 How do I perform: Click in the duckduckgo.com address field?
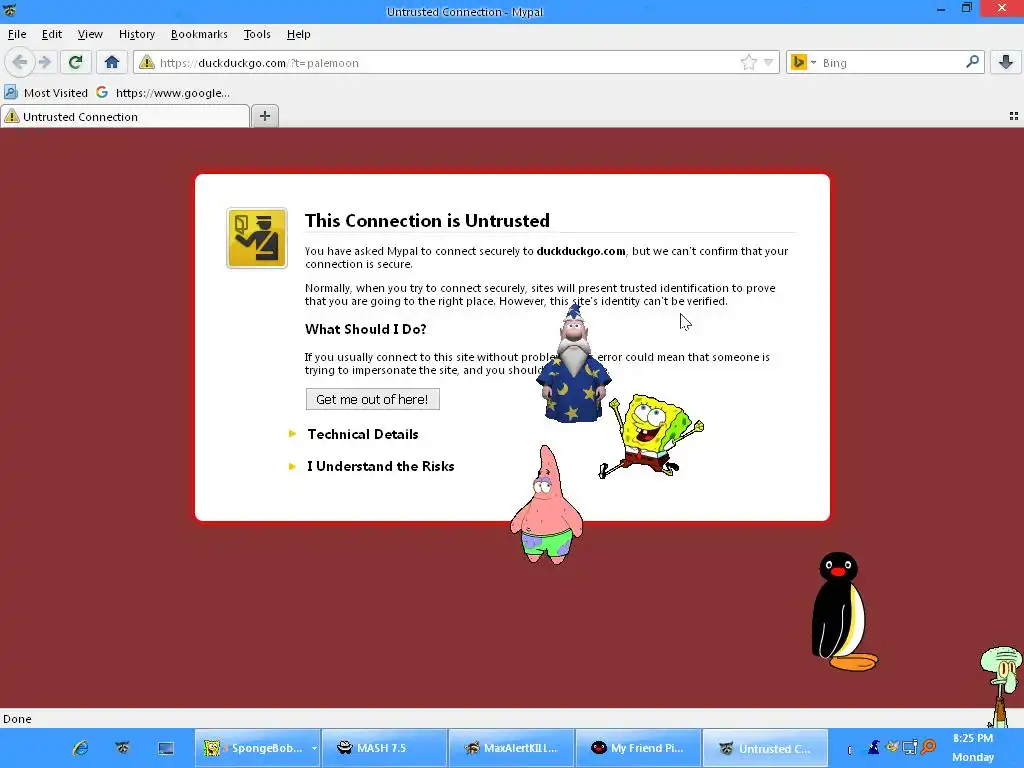(447, 63)
